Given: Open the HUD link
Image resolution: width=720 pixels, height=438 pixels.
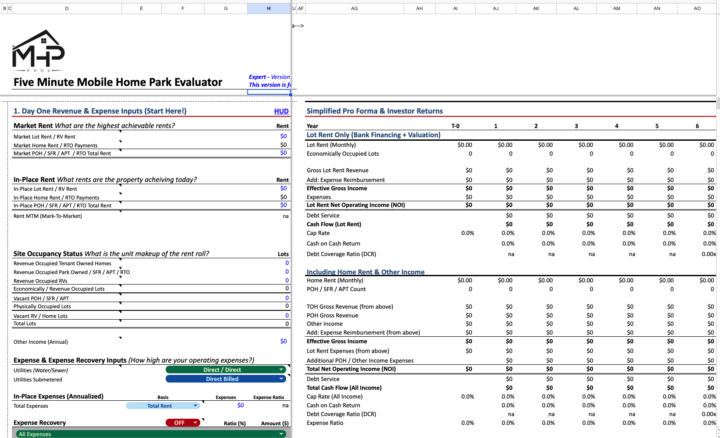Looking at the screenshot, I should (x=281, y=111).
